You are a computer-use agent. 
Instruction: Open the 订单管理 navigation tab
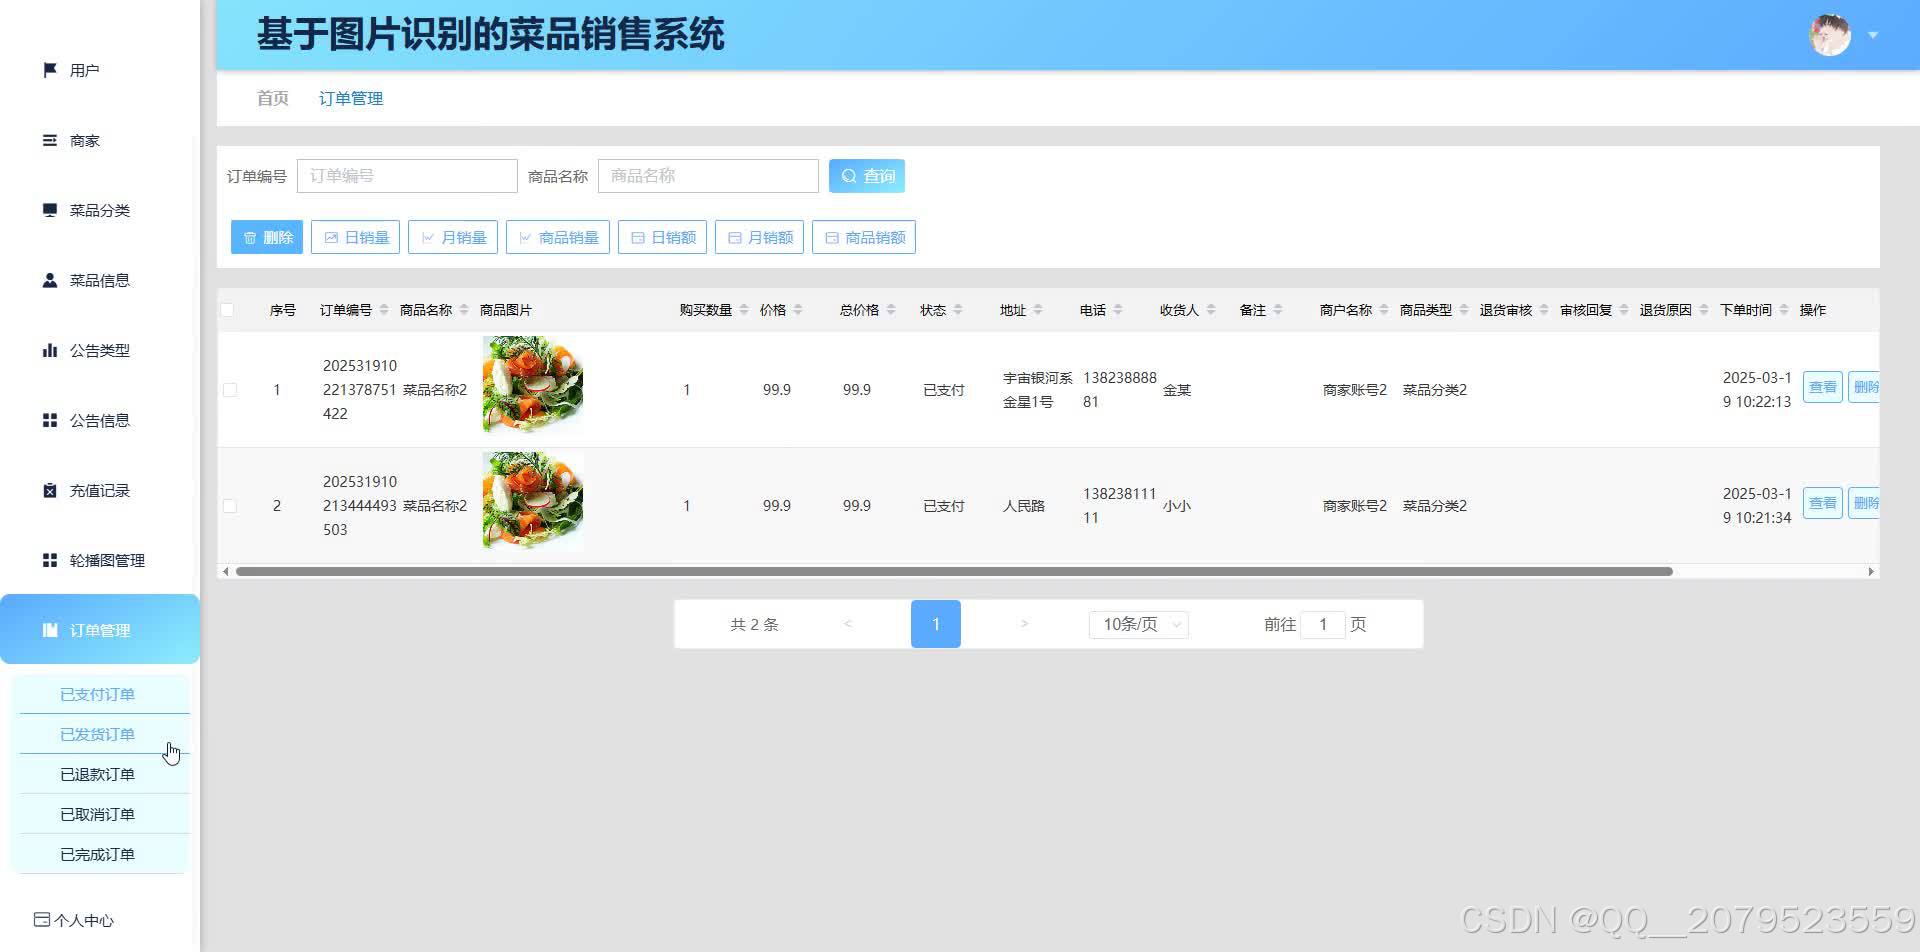coord(350,98)
